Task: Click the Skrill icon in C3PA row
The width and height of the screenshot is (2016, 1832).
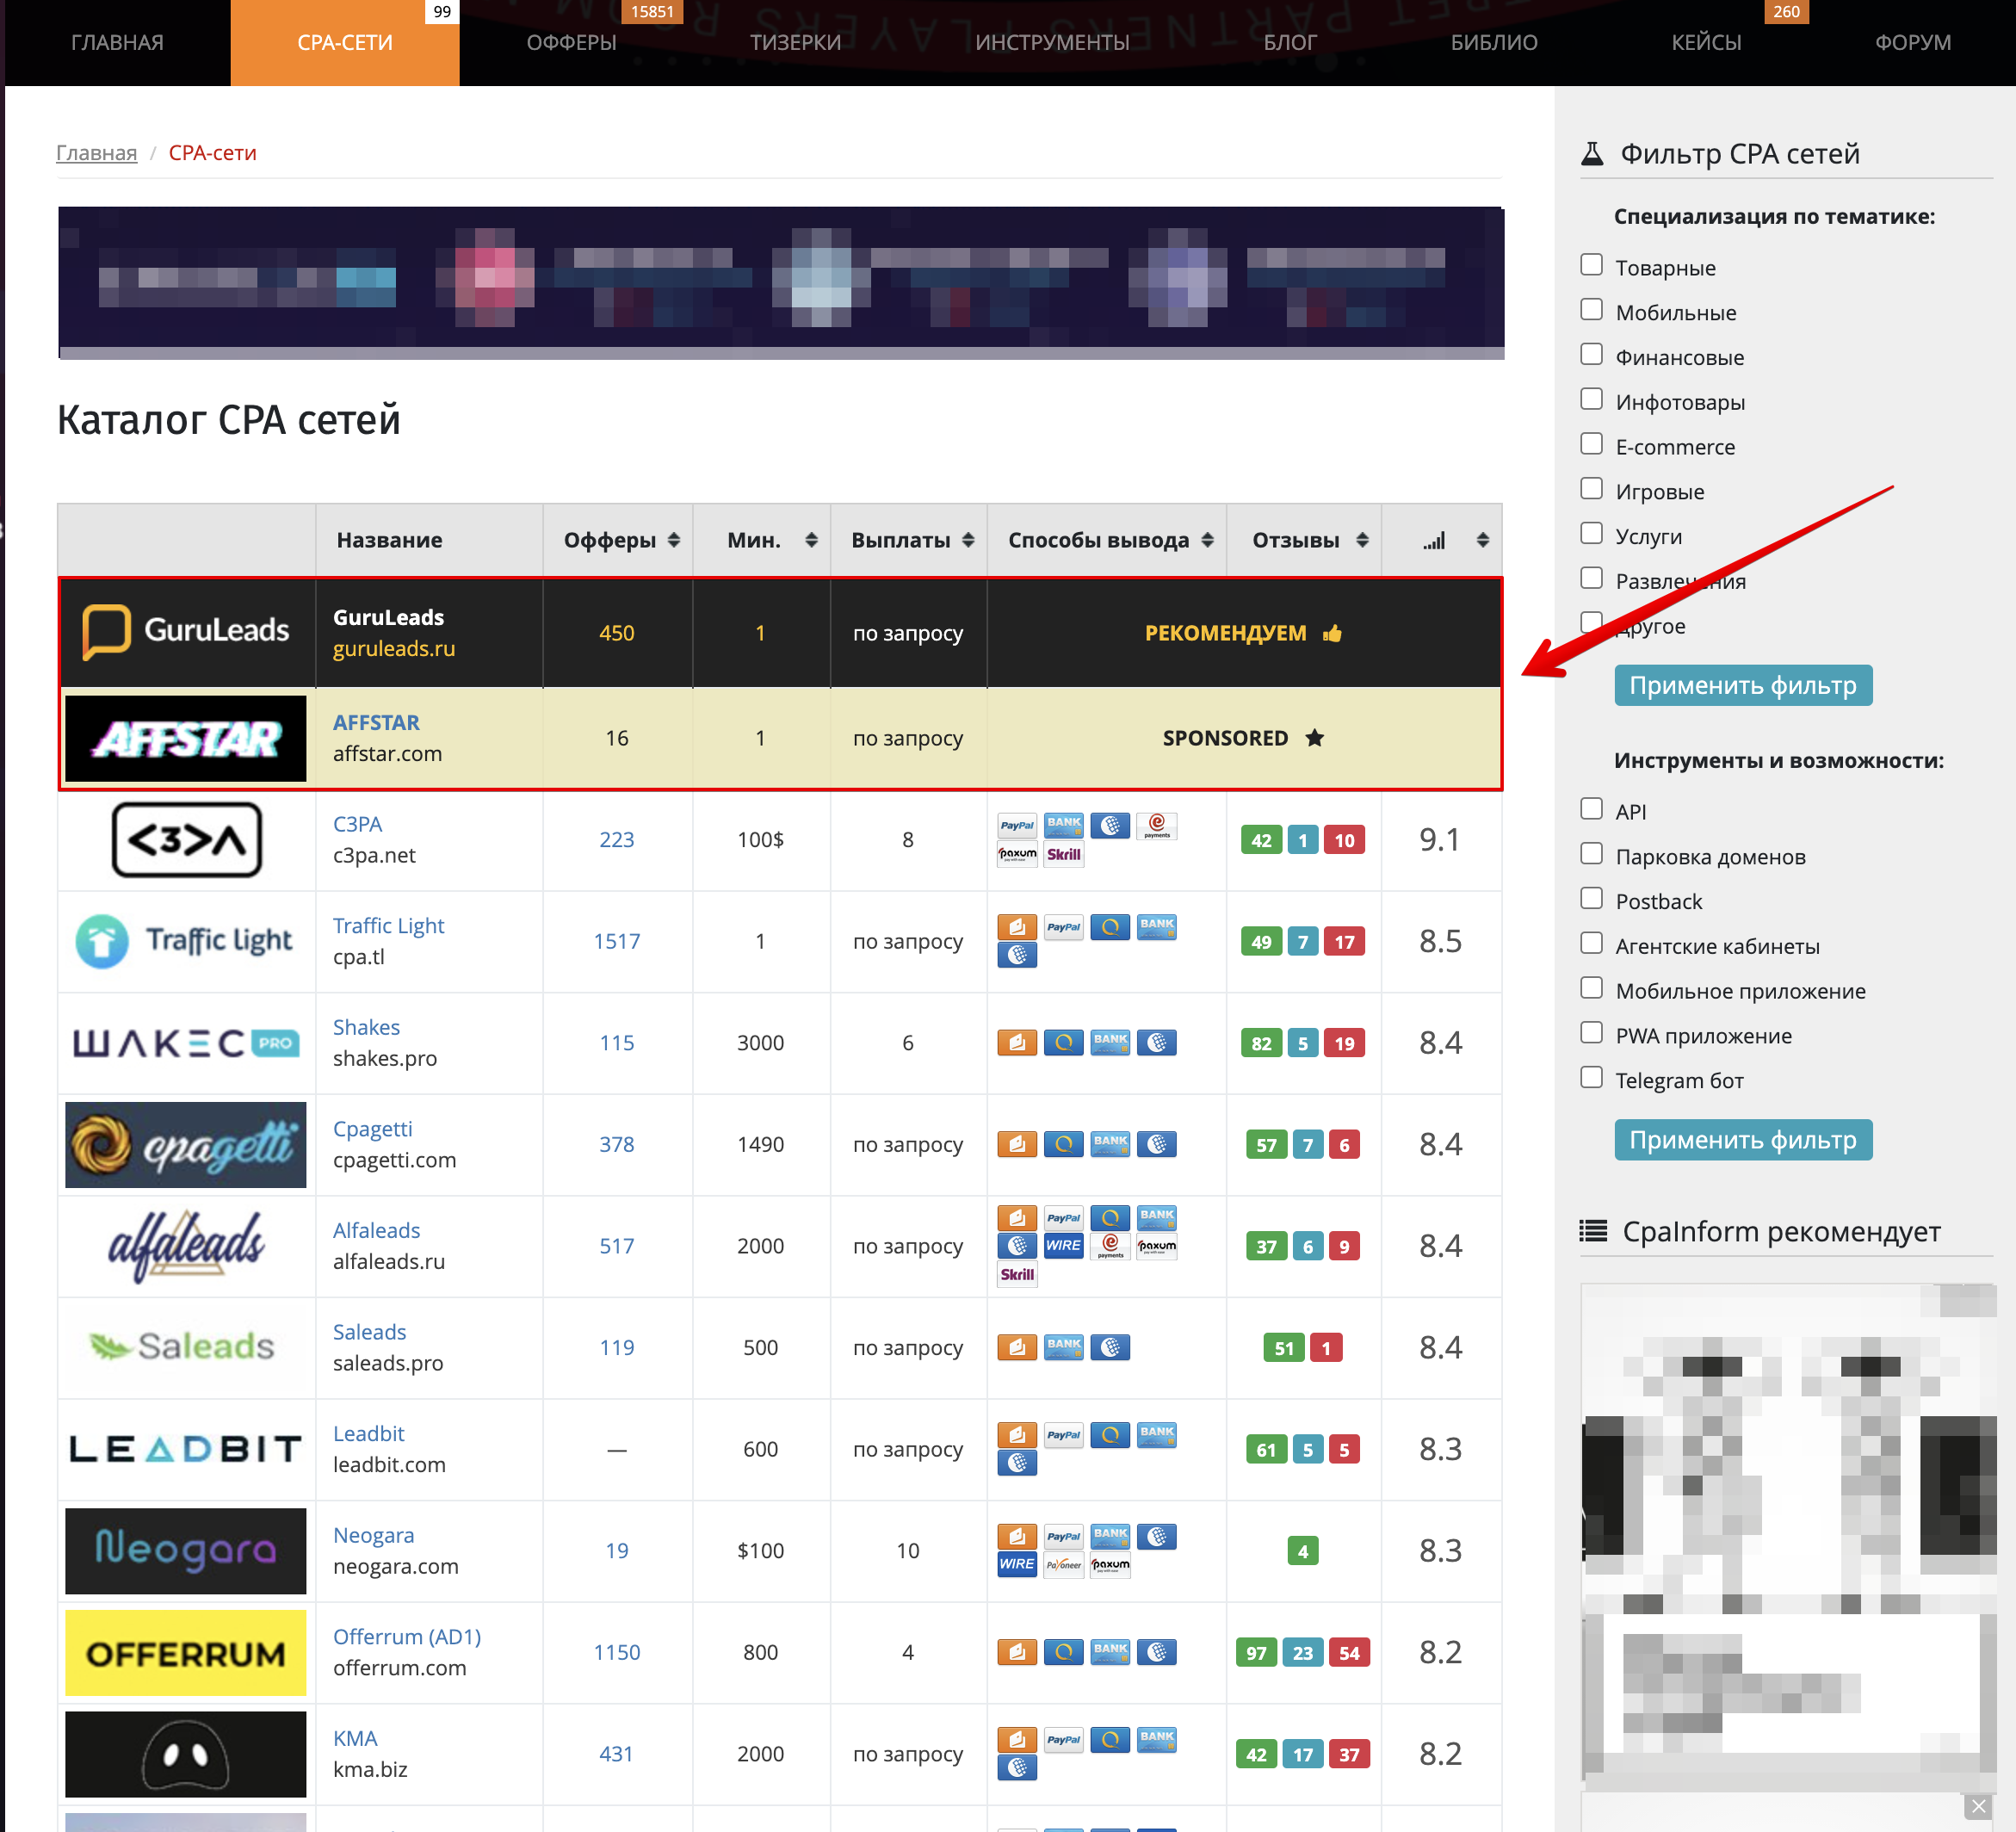Action: pyautogui.click(x=1063, y=855)
